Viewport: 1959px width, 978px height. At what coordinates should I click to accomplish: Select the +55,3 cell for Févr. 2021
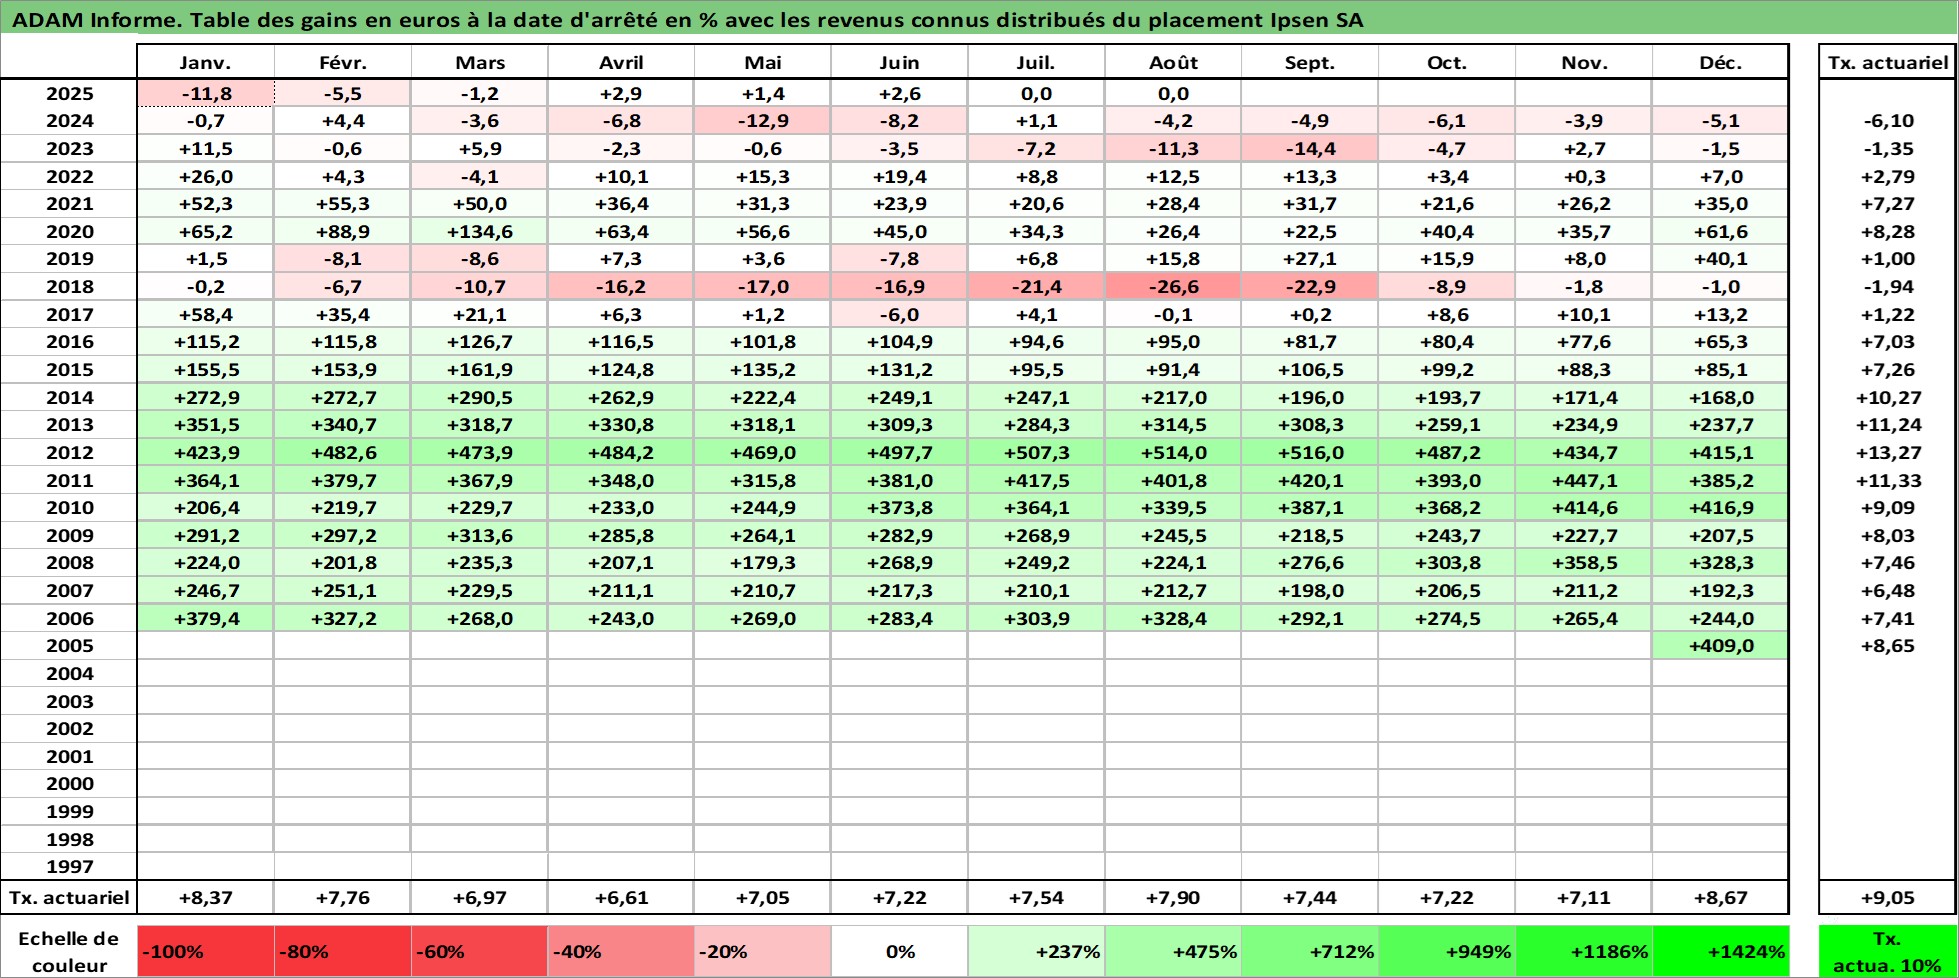tap(342, 203)
